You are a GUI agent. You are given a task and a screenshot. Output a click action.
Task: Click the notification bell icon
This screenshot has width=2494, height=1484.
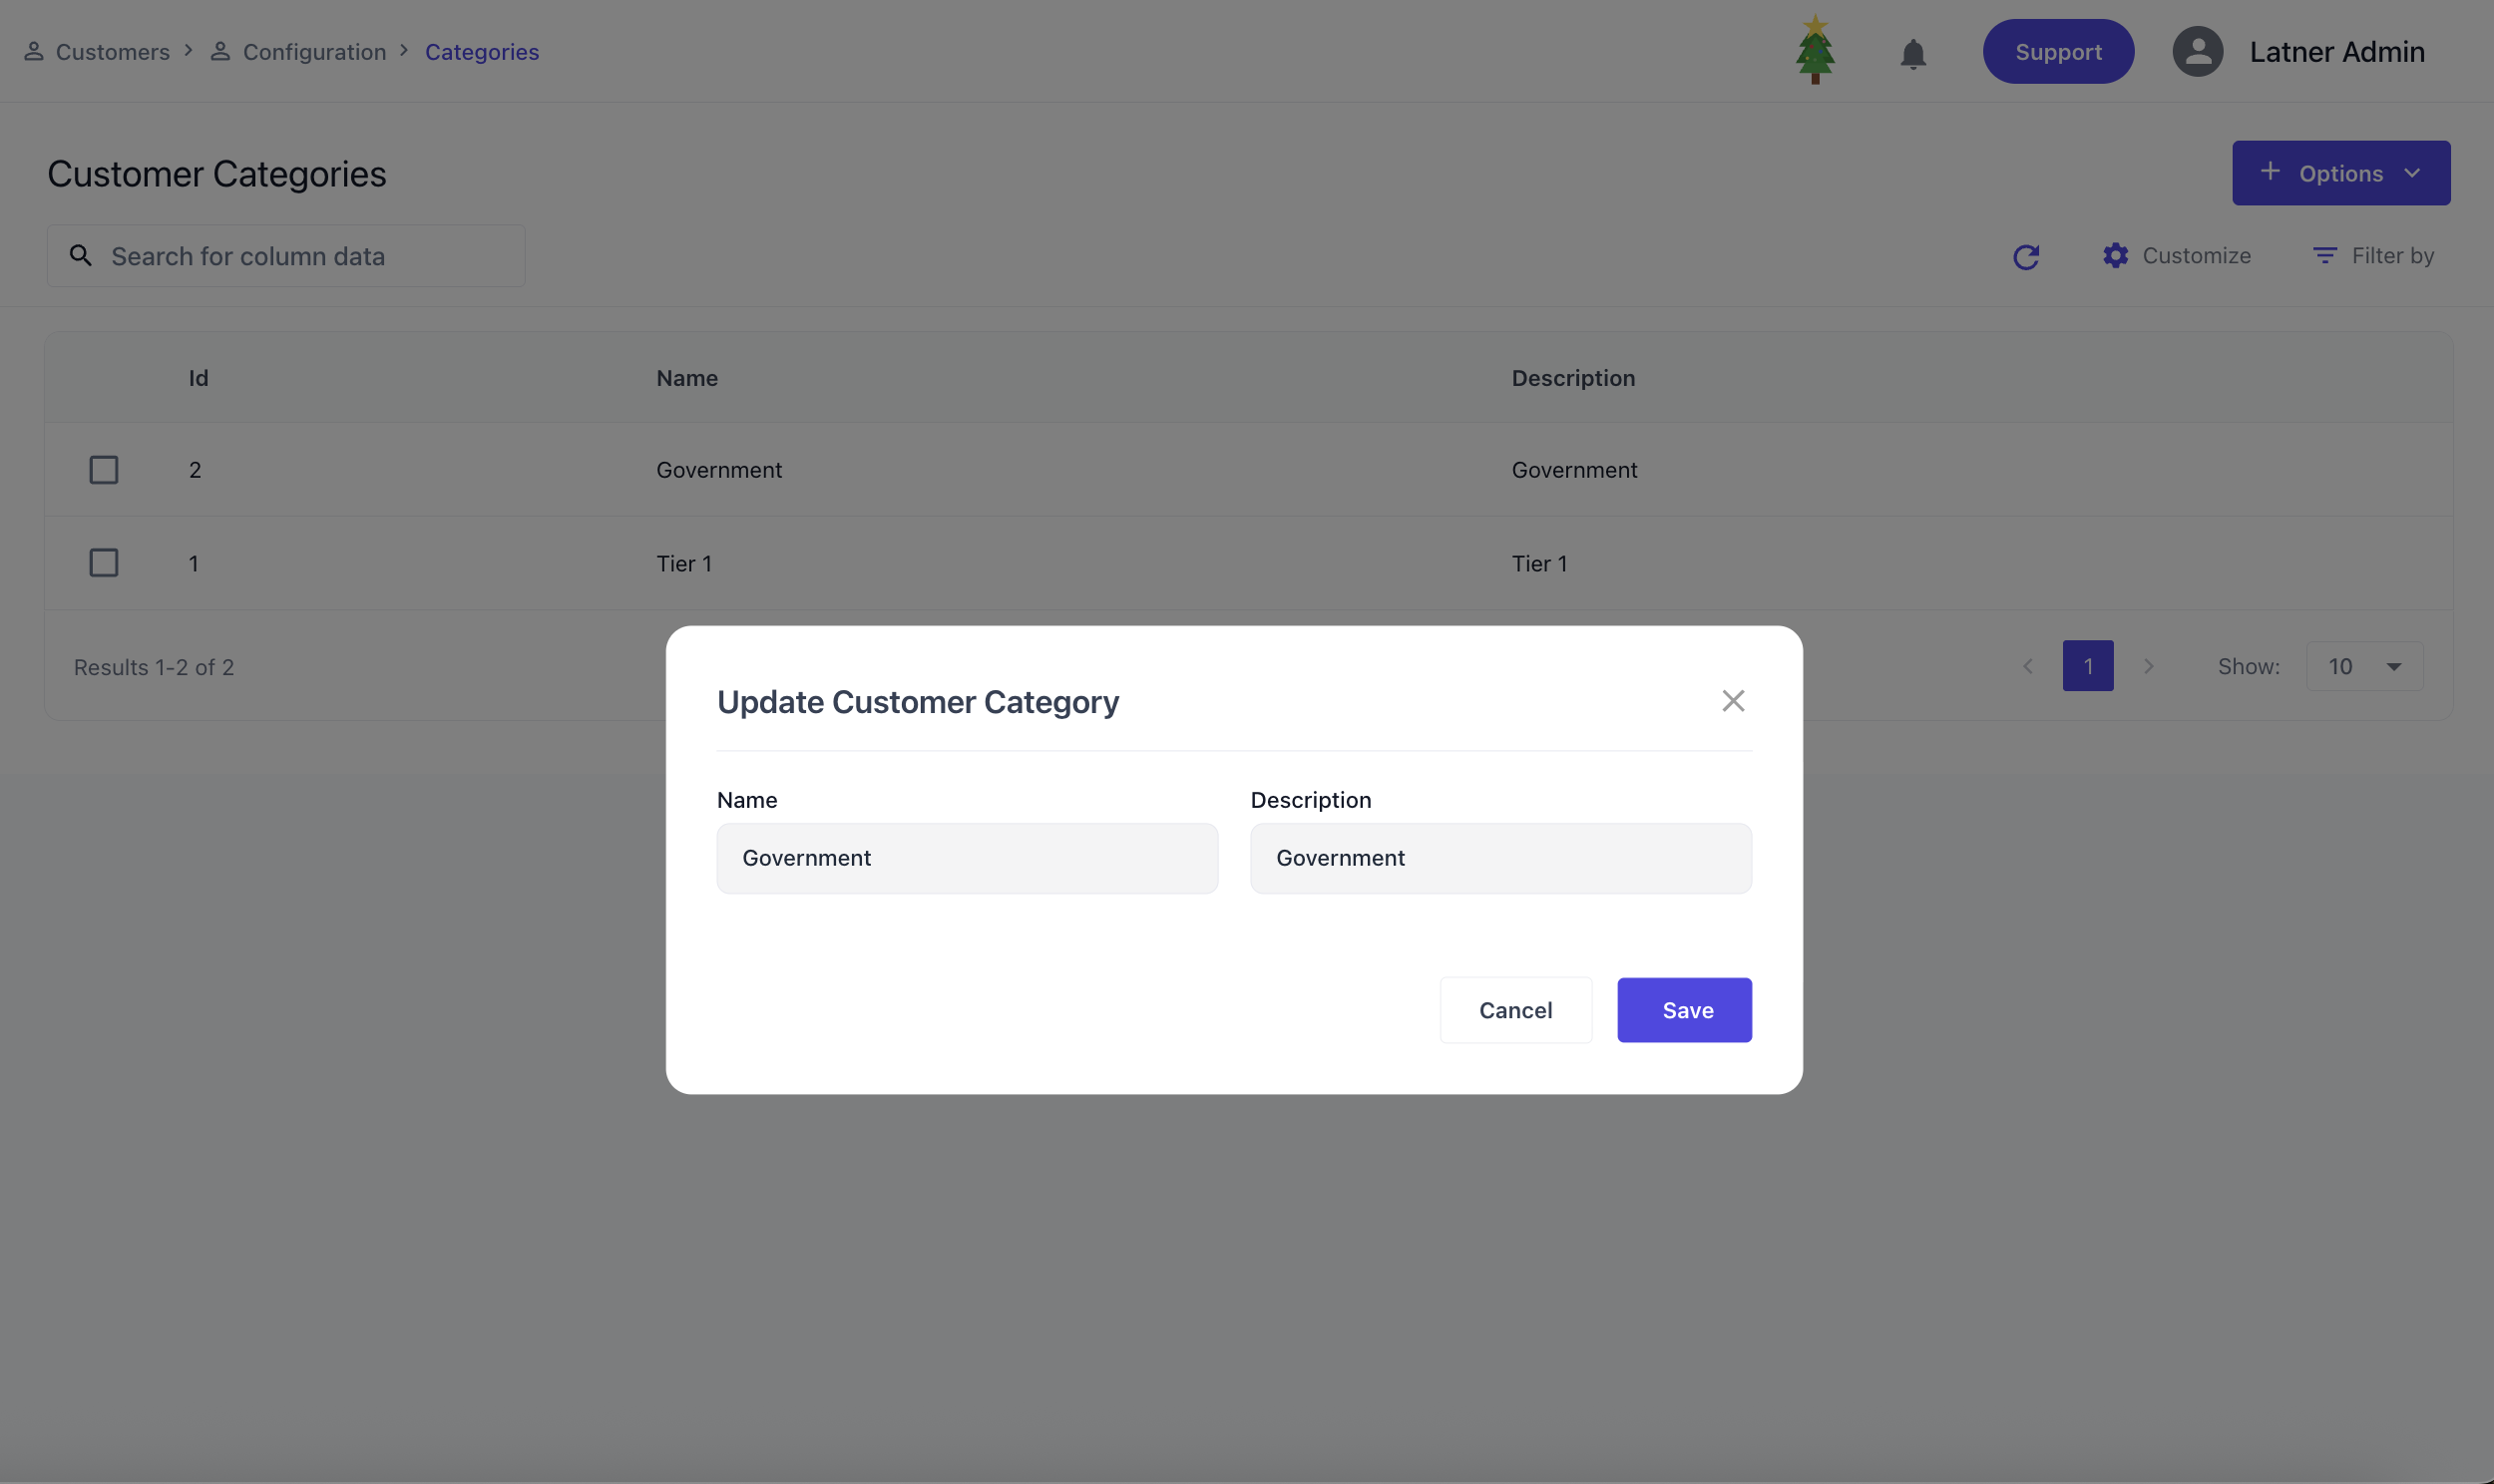[1912, 53]
